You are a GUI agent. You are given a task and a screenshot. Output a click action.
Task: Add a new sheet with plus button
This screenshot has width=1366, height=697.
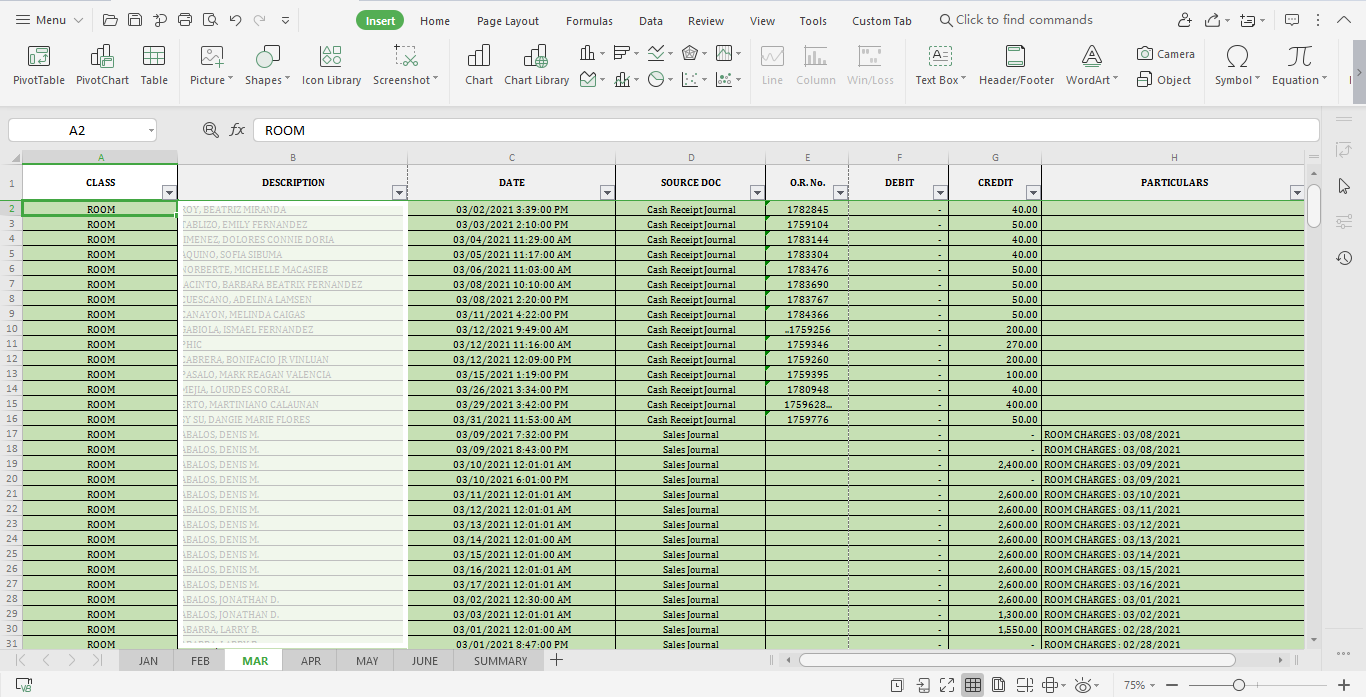557,660
